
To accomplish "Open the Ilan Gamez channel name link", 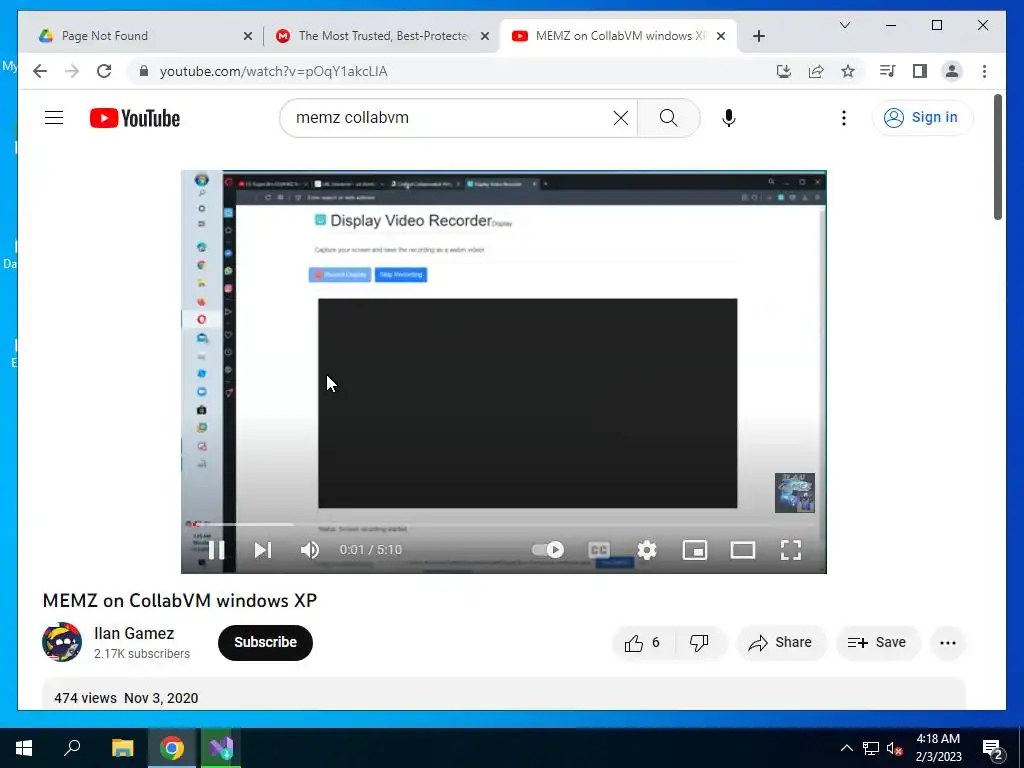I will [x=134, y=633].
